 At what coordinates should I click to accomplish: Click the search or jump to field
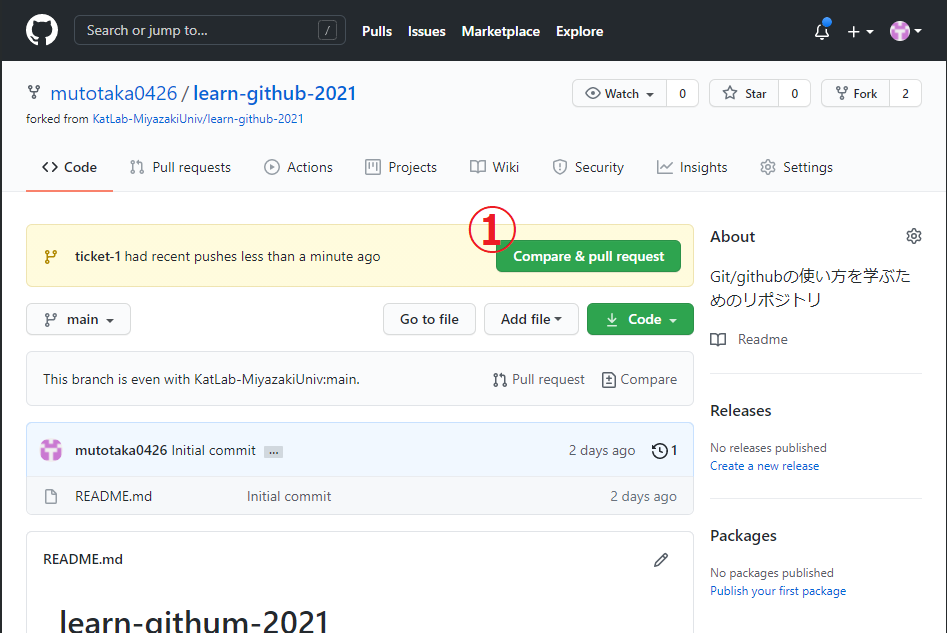tap(210, 30)
